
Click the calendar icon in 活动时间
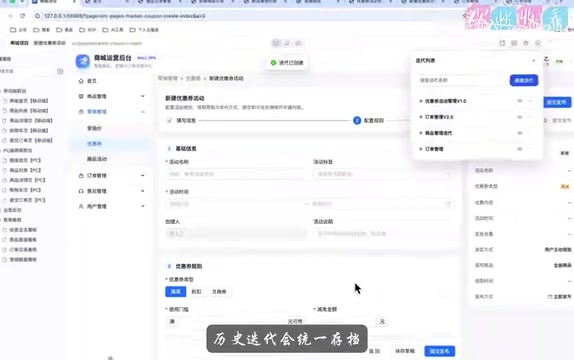(x=448, y=204)
